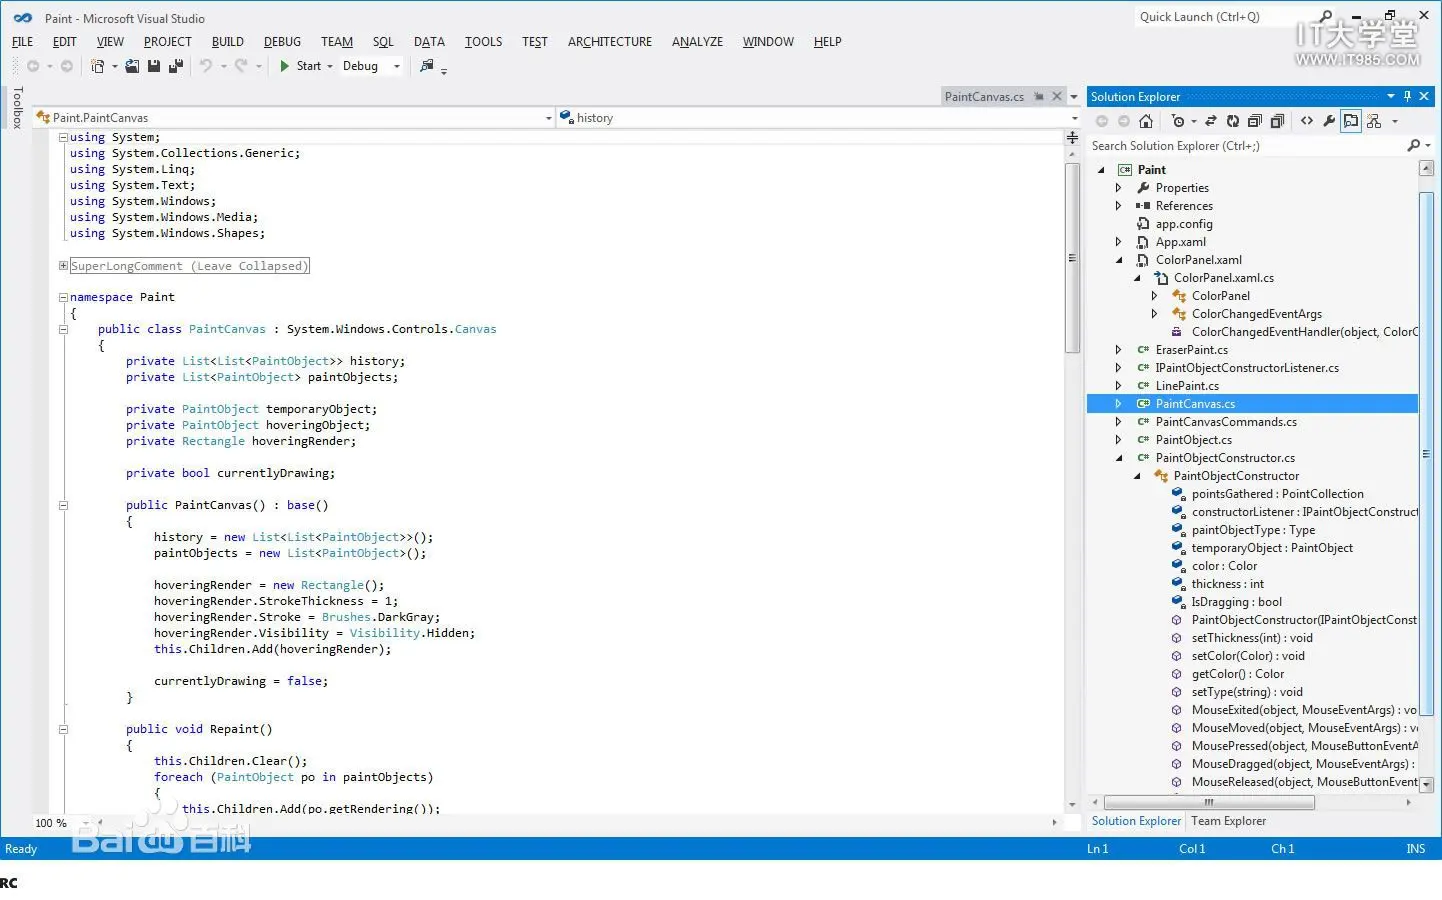Screen dimensions: 1442x900
Task: Click the Navigate Forward toolbar icon
Action: click(67, 66)
